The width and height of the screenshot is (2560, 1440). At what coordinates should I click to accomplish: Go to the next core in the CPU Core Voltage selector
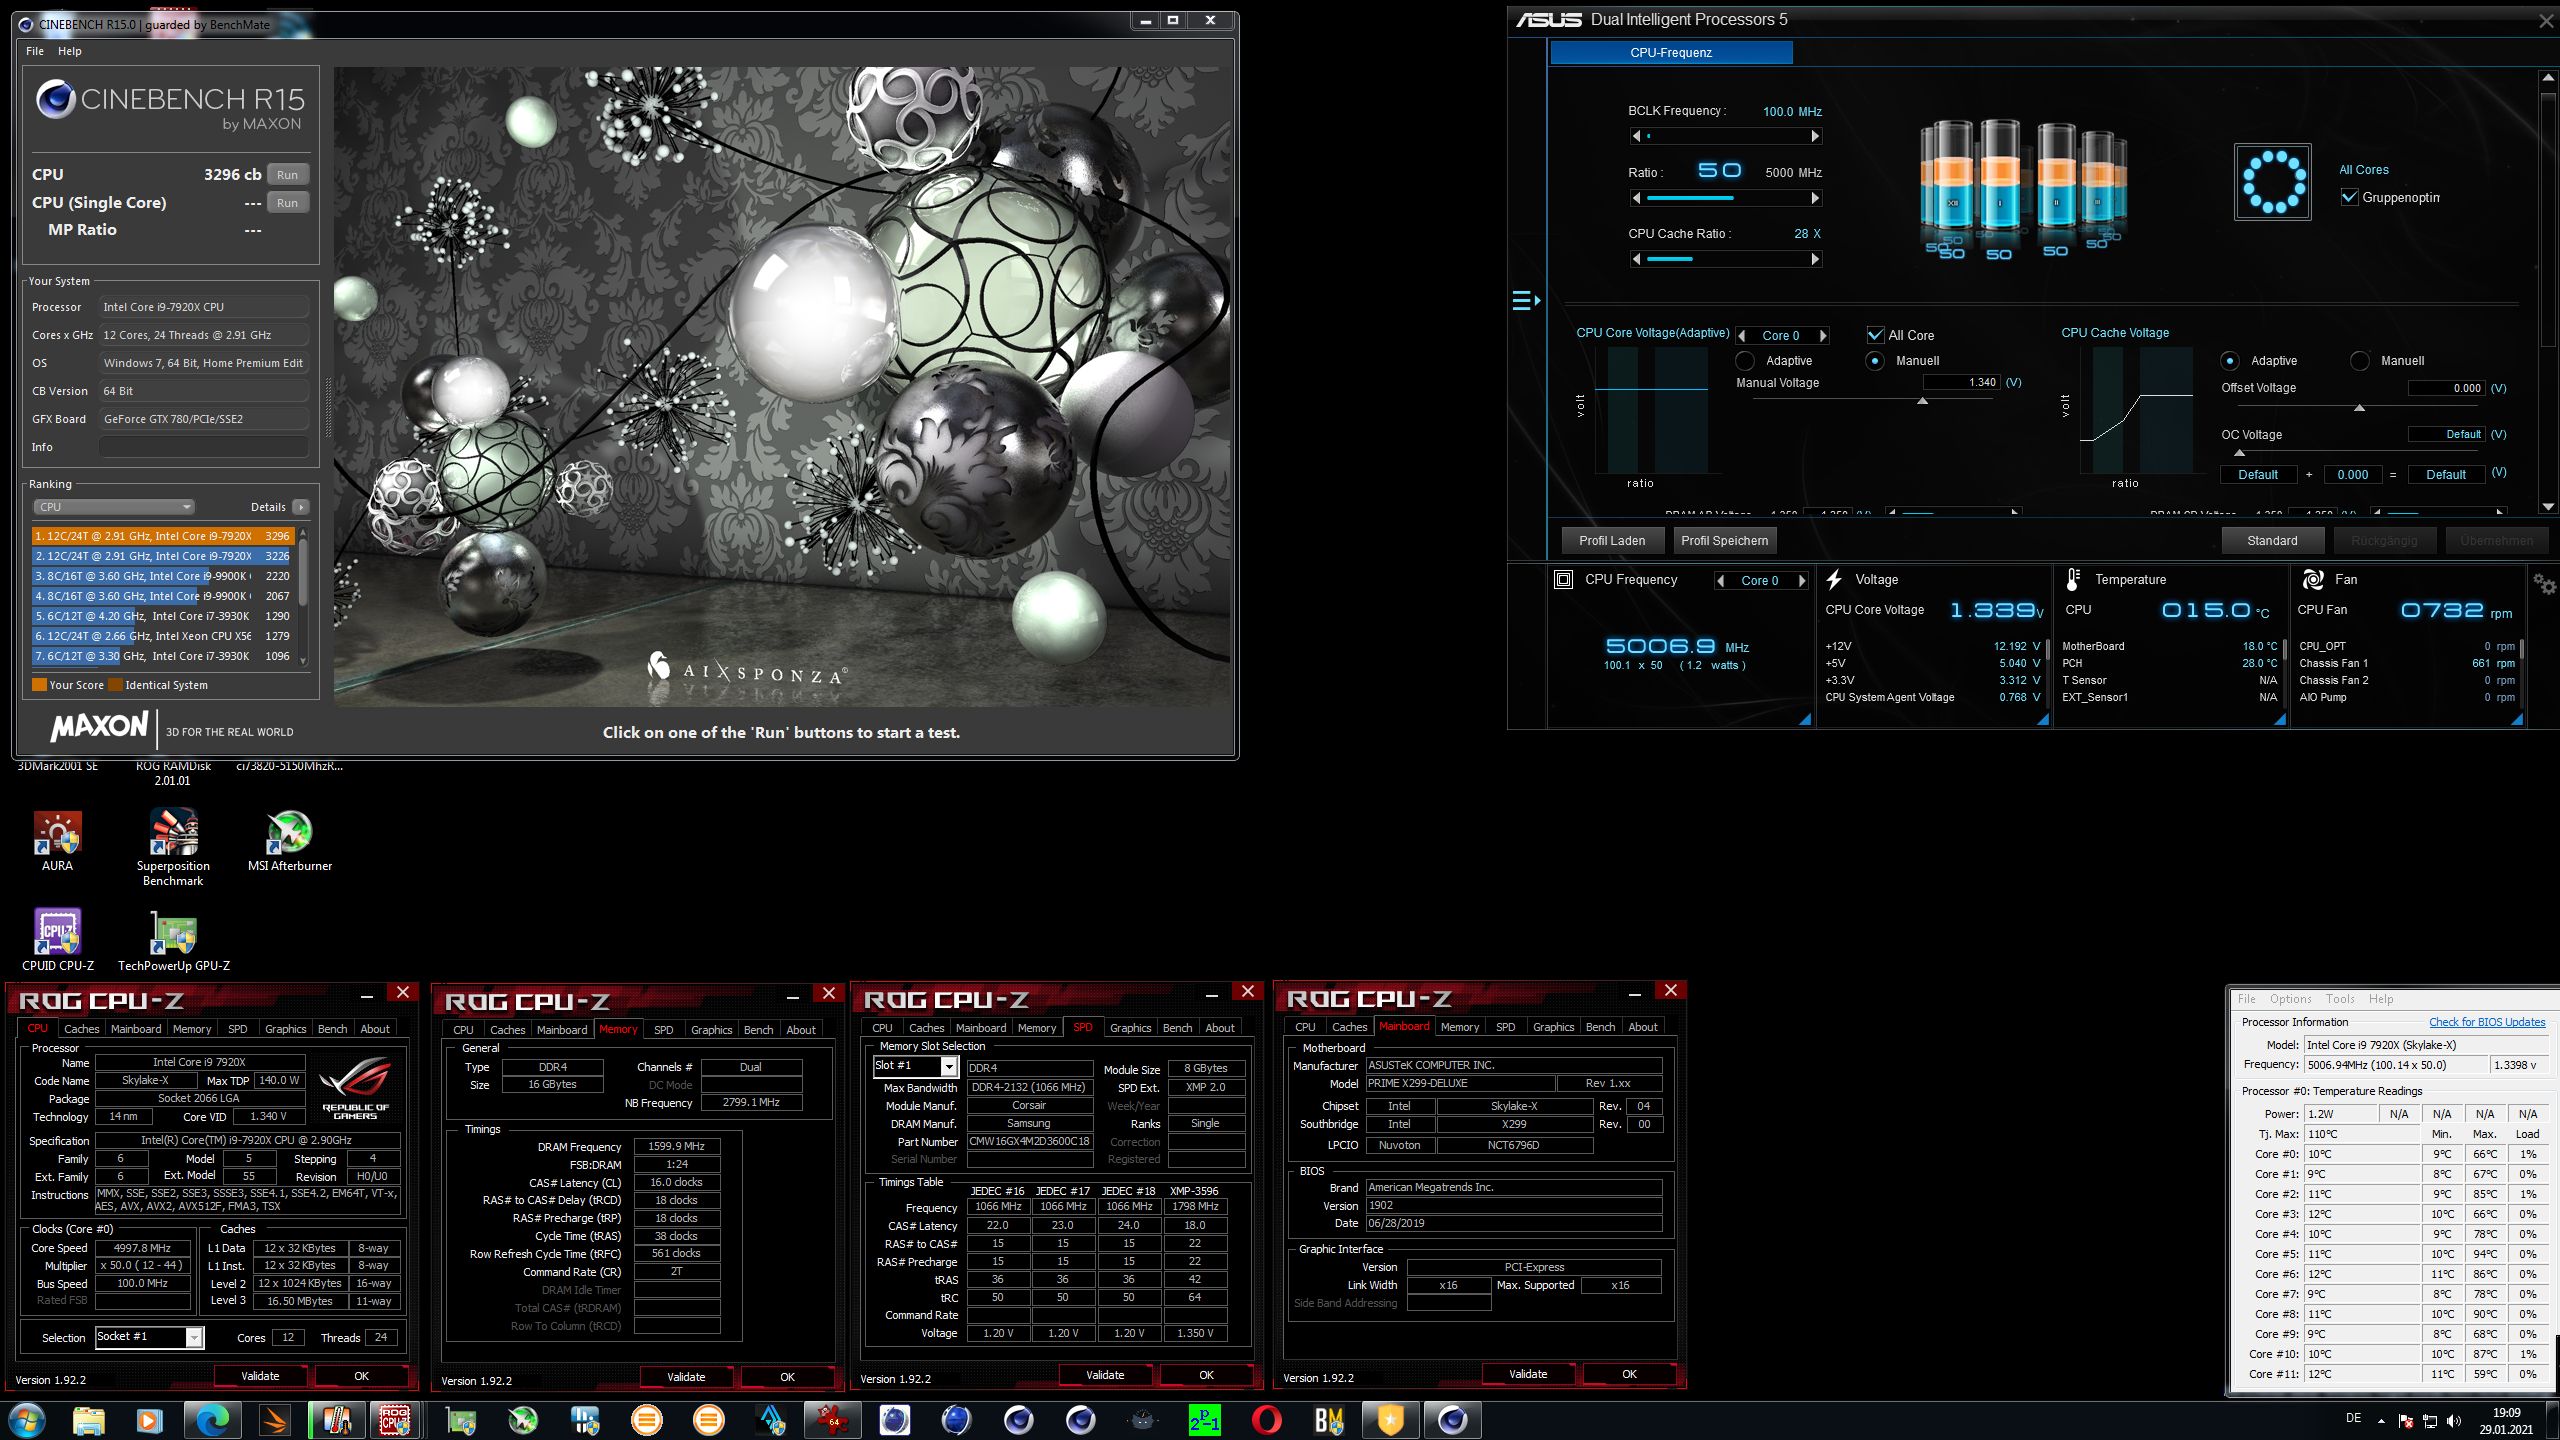(x=1822, y=336)
